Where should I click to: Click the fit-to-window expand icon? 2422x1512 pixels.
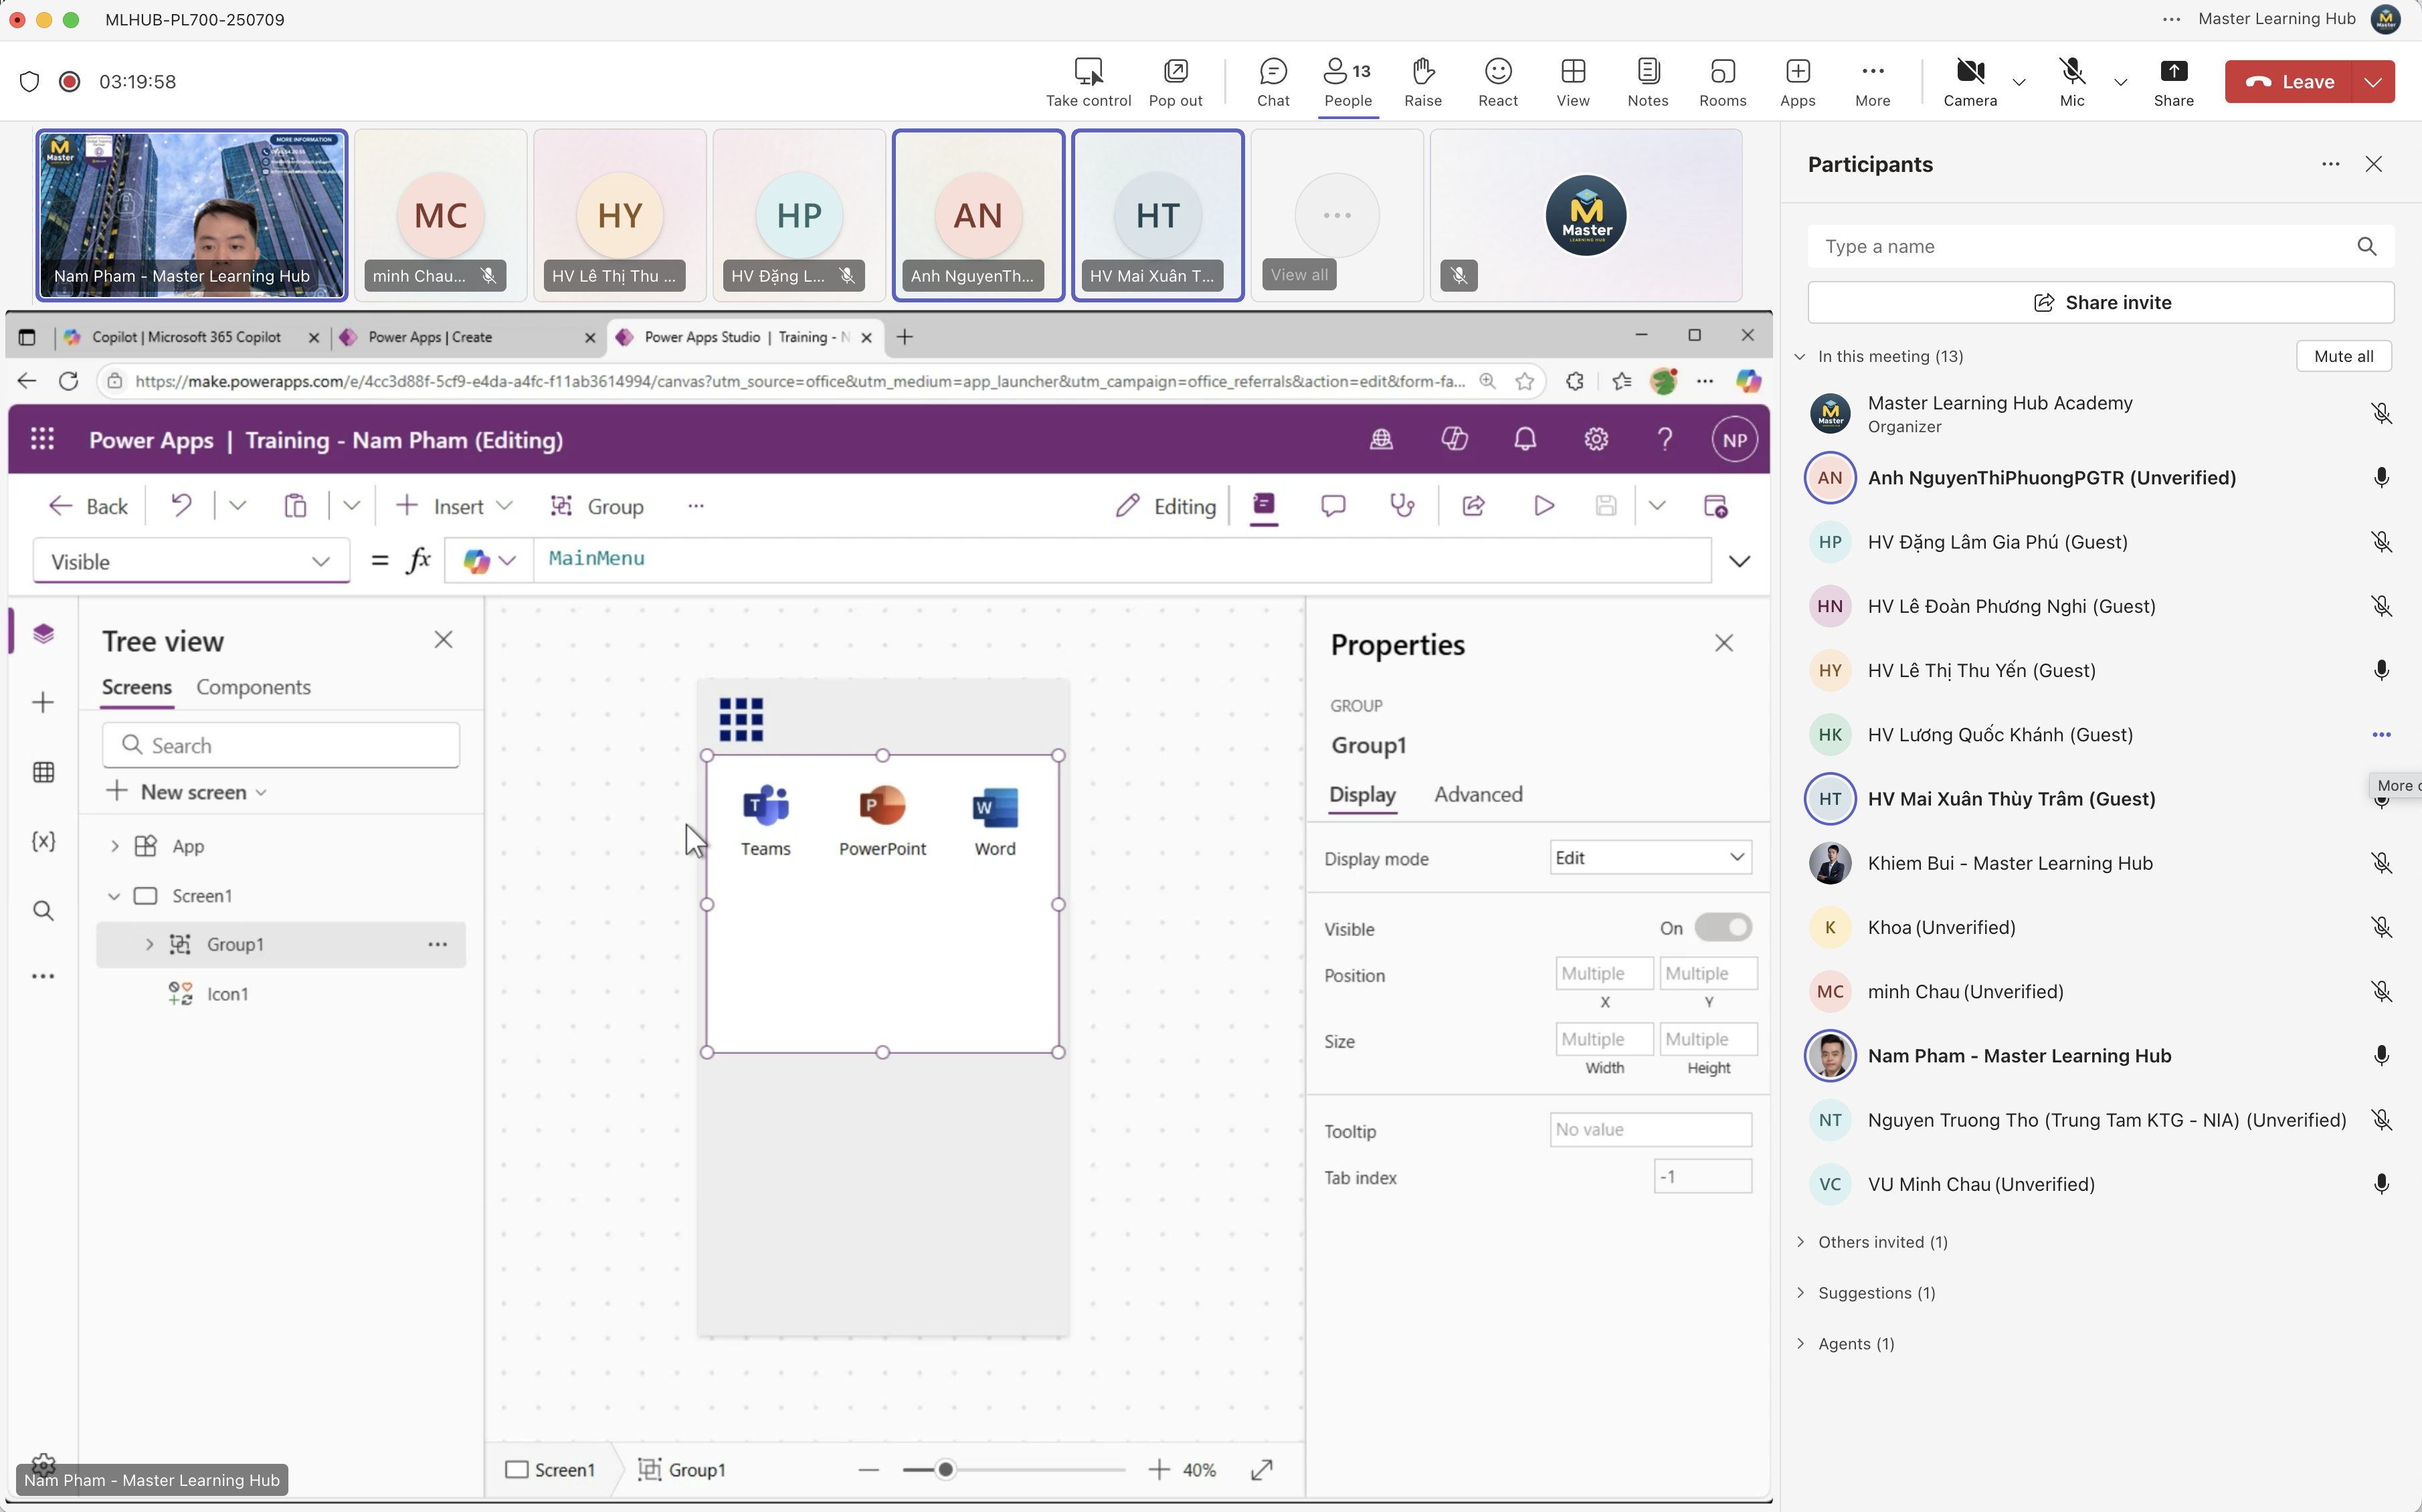1262,1469
